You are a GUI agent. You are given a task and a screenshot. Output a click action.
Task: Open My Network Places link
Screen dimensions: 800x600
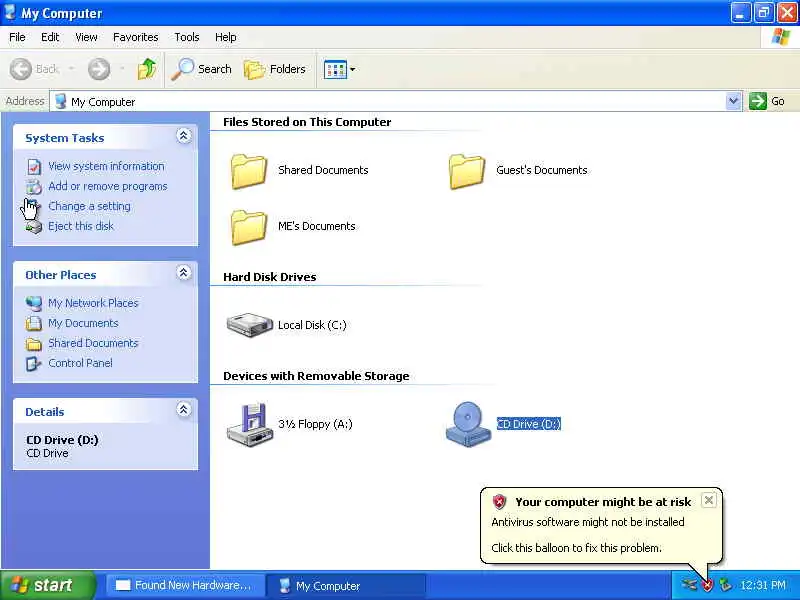coord(93,303)
